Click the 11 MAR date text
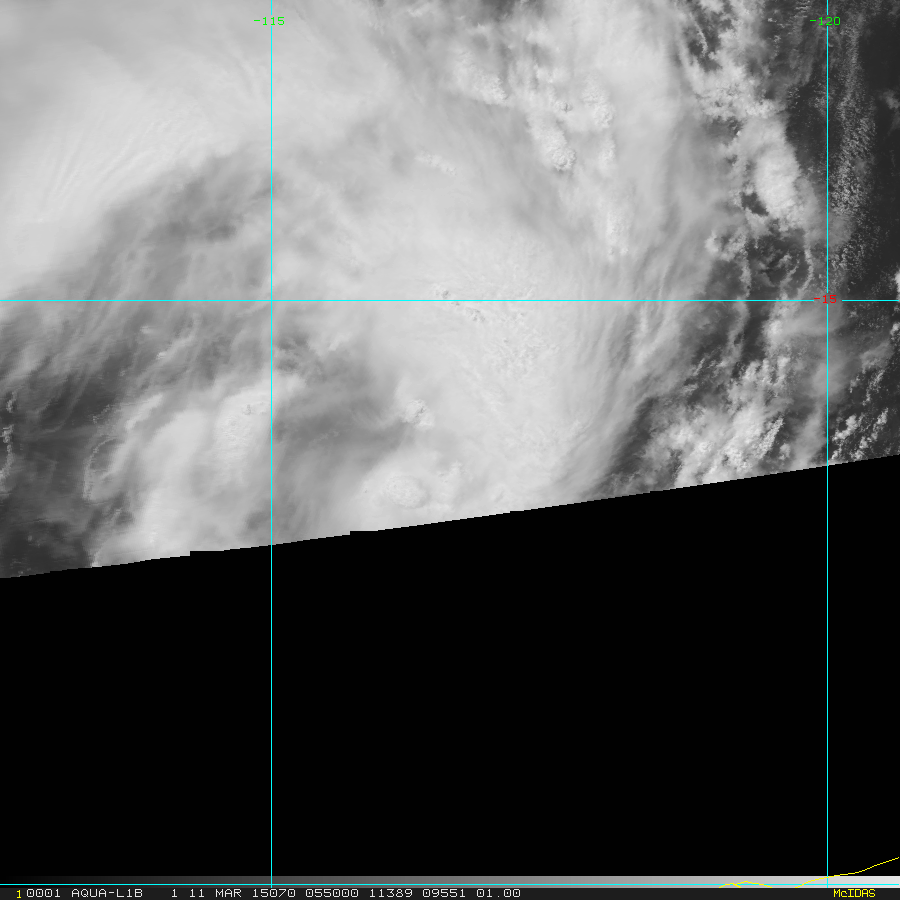This screenshot has width=900, height=900. [x=216, y=893]
